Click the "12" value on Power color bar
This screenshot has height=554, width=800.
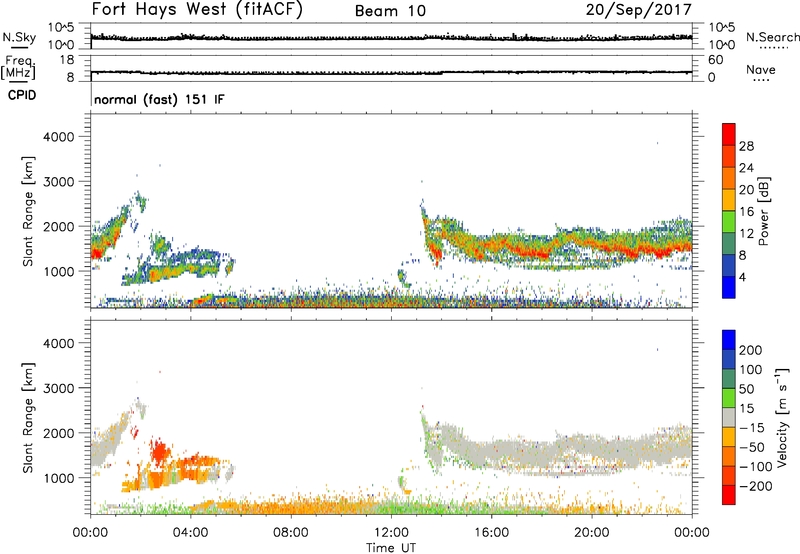[x=746, y=234]
